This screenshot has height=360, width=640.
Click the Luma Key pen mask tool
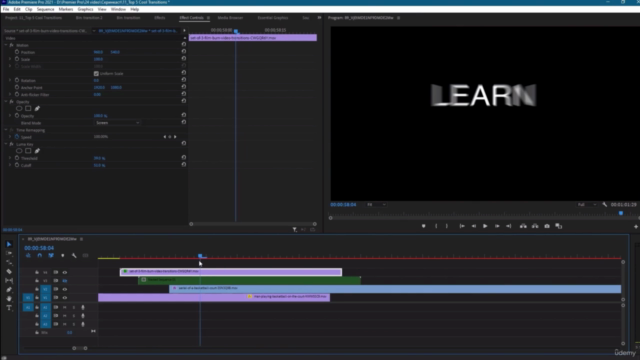click(37, 151)
